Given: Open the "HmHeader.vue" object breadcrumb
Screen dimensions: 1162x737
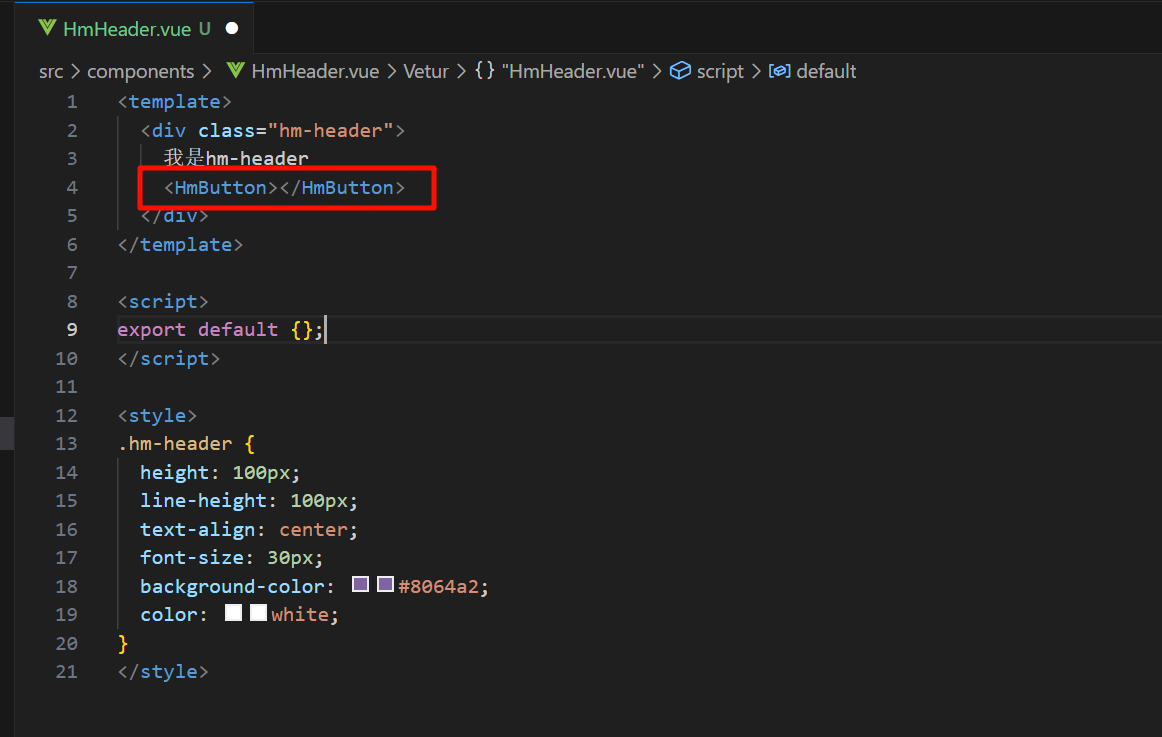Looking at the screenshot, I should click(573, 71).
